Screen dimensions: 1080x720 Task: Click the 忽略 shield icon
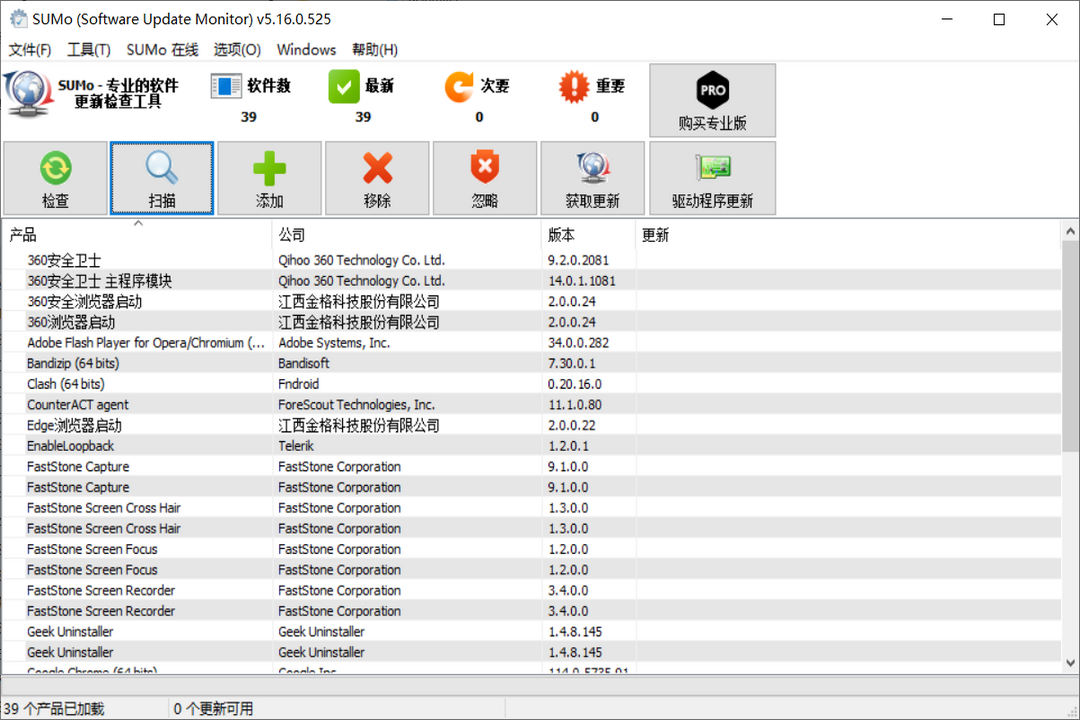[484, 168]
